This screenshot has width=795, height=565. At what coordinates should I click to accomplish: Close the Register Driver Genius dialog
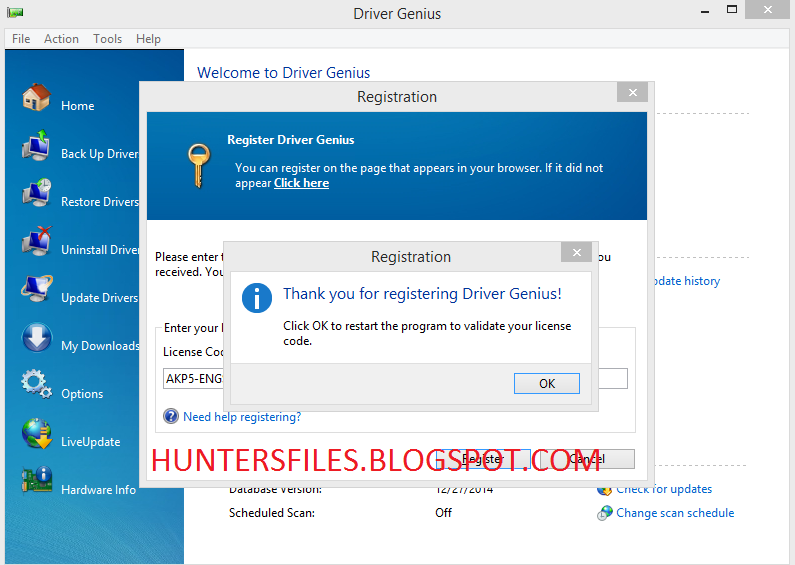(x=632, y=92)
